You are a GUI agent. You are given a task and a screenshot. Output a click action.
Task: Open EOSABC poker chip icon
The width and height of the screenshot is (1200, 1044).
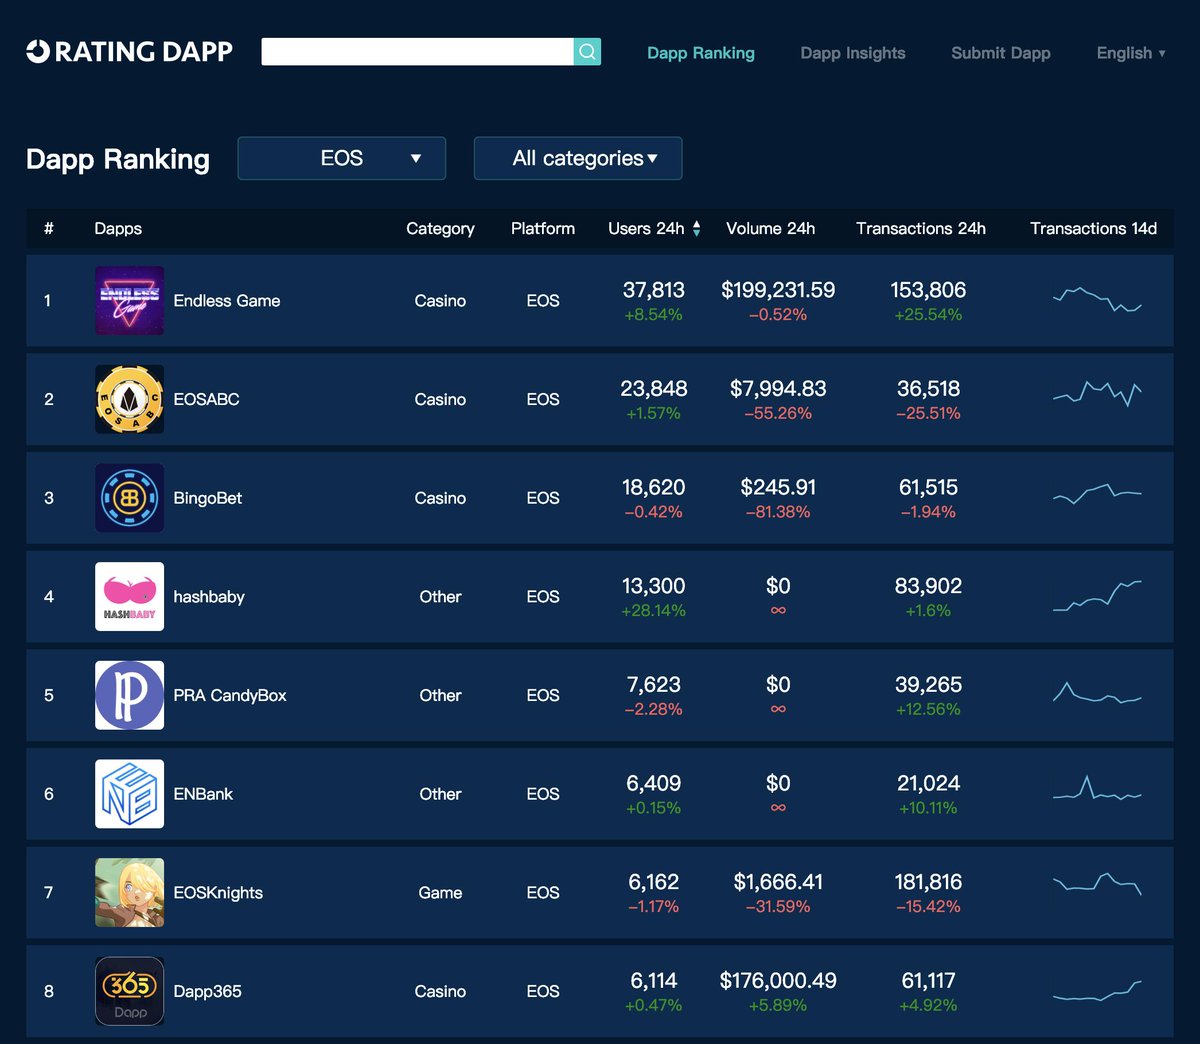pyautogui.click(x=129, y=399)
